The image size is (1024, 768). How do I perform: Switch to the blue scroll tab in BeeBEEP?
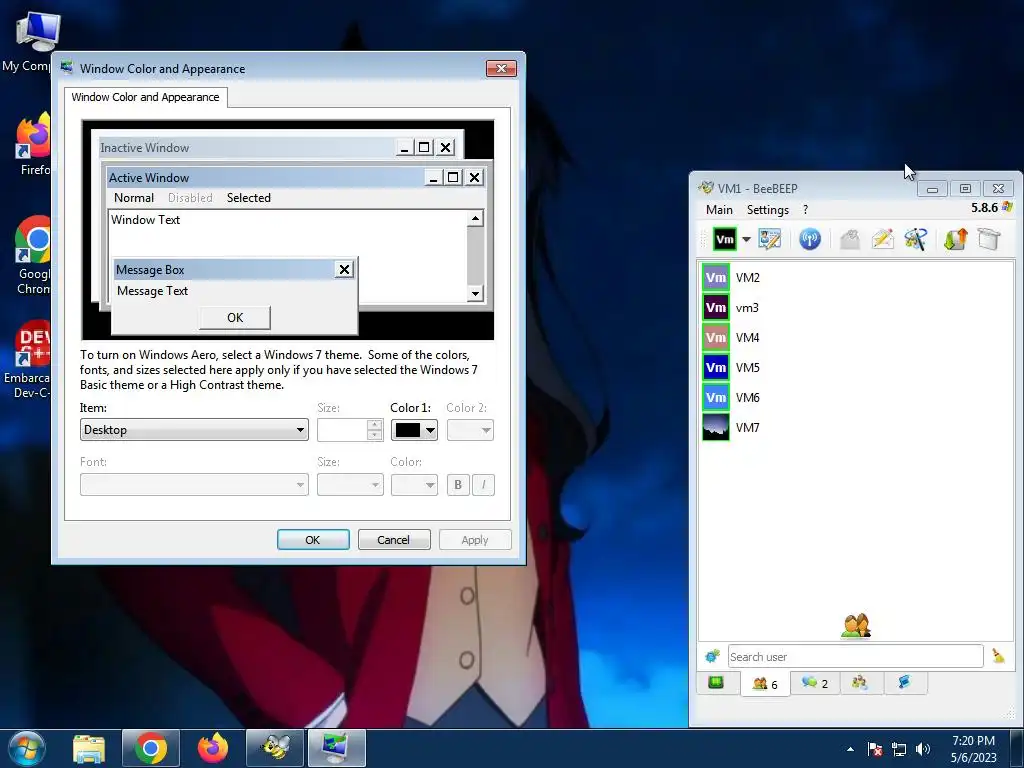[904, 683]
